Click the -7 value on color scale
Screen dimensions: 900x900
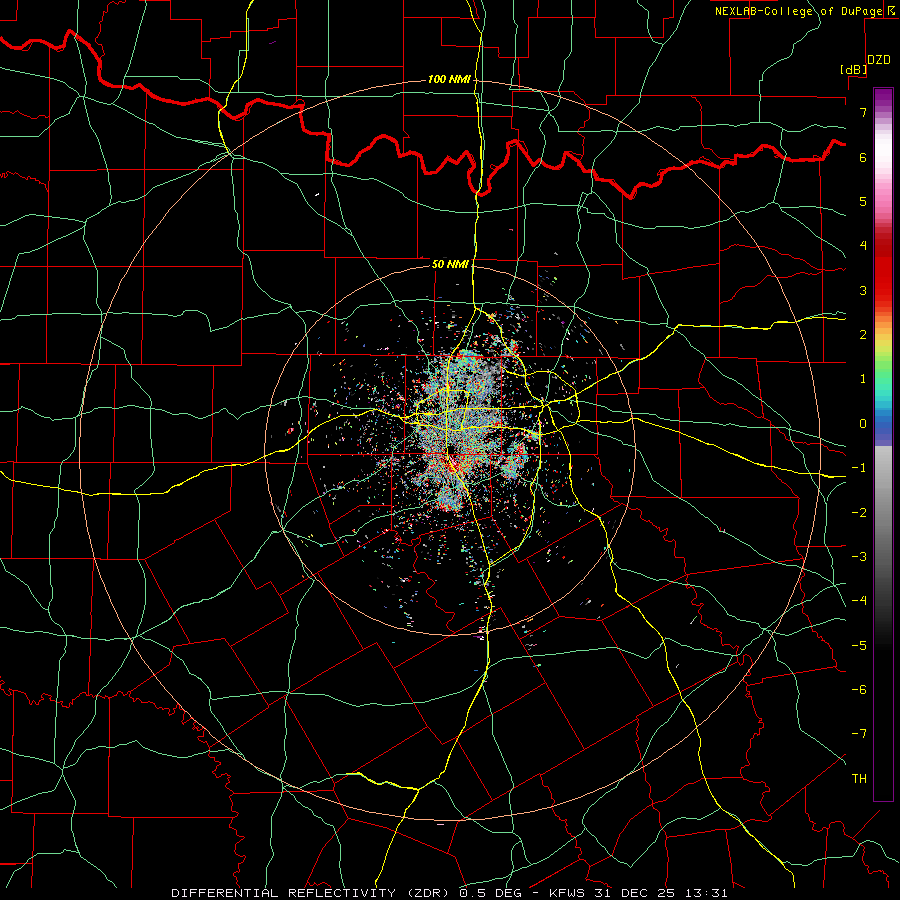[859, 734]
